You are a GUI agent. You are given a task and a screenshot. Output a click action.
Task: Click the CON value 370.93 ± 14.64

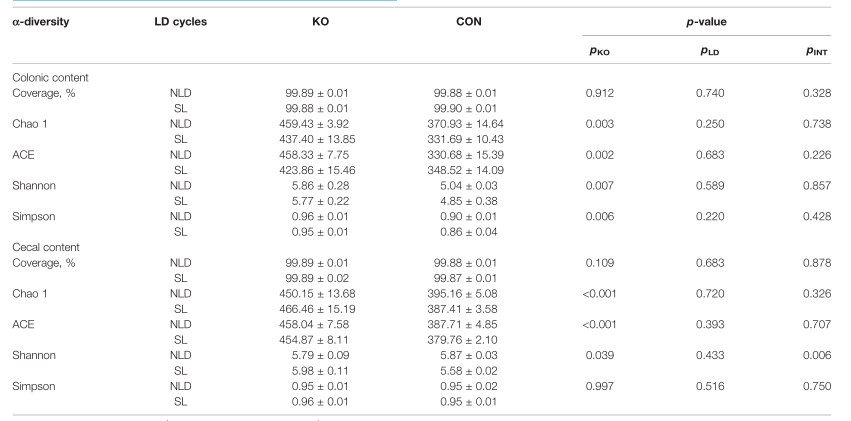click(x=465, y=124)
